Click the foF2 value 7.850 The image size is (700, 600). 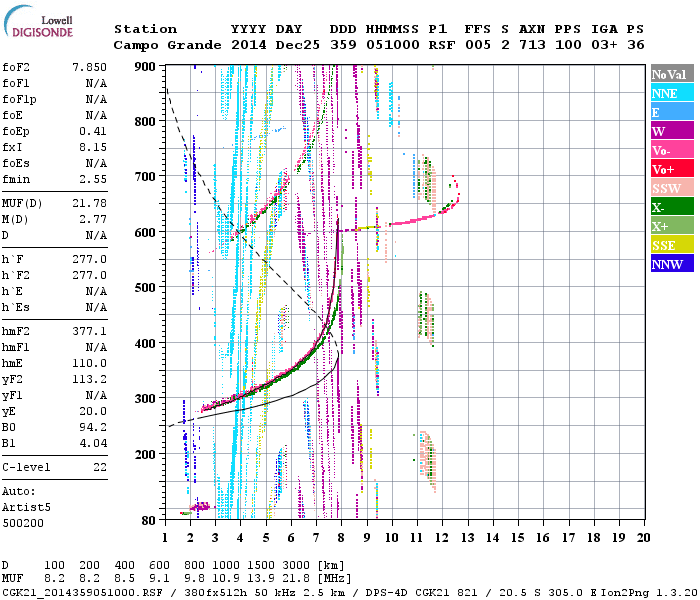pyautogui.click(x=89, y=67)
